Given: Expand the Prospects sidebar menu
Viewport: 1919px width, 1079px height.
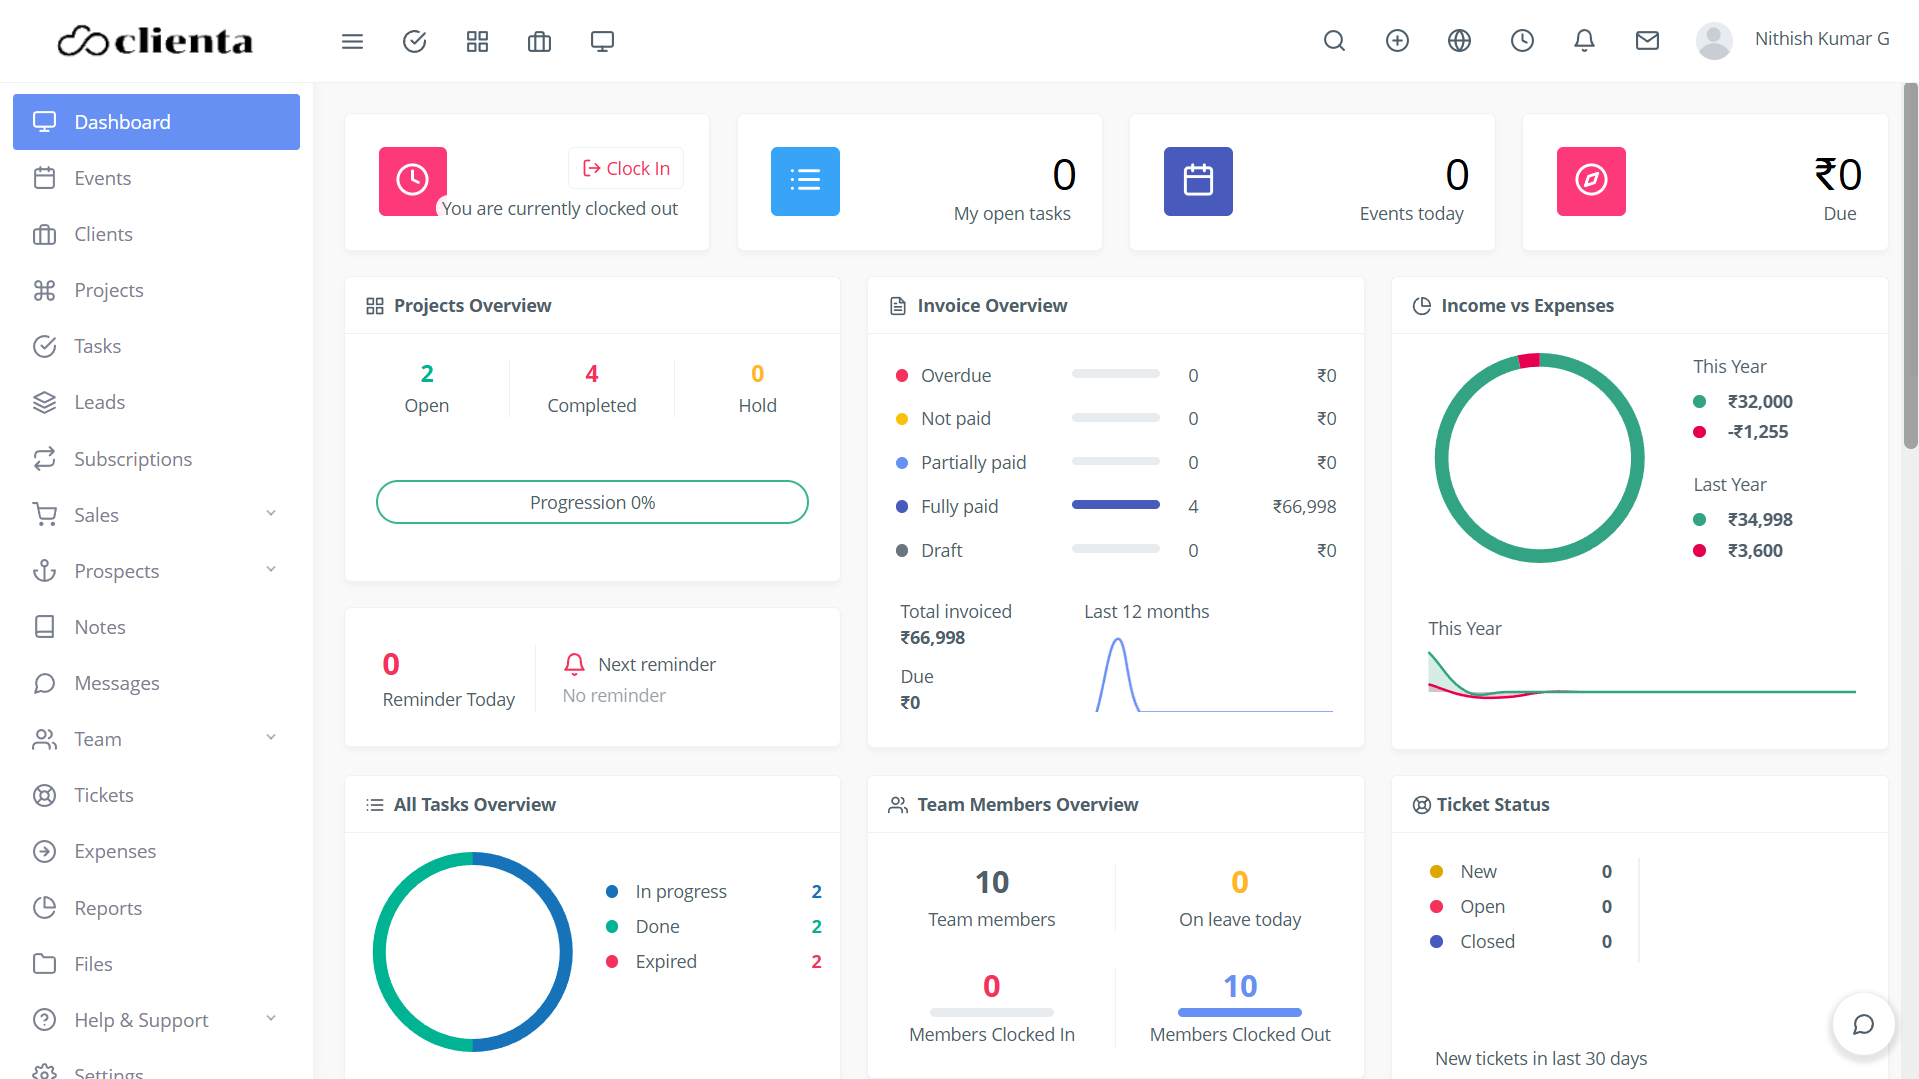Looking at the screenshot, I should [155, 570].
